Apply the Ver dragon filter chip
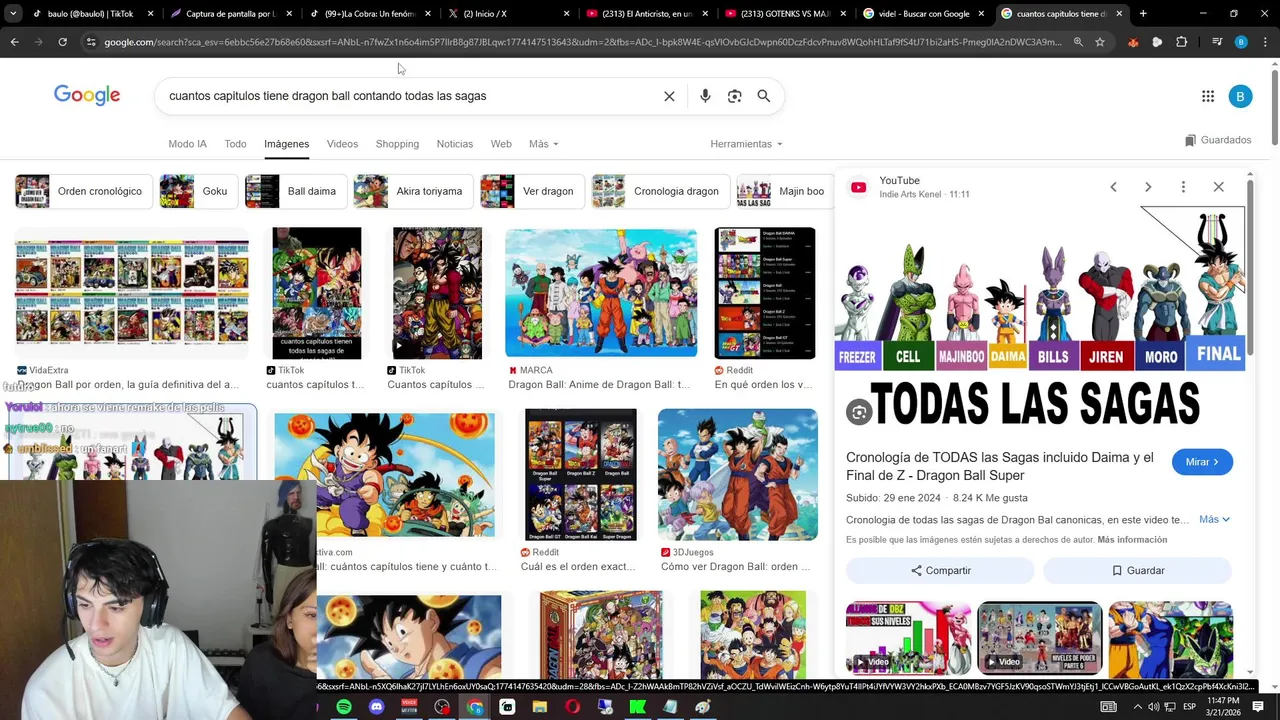Viewport: 1280px width, 720px height. tap(532, 191)
